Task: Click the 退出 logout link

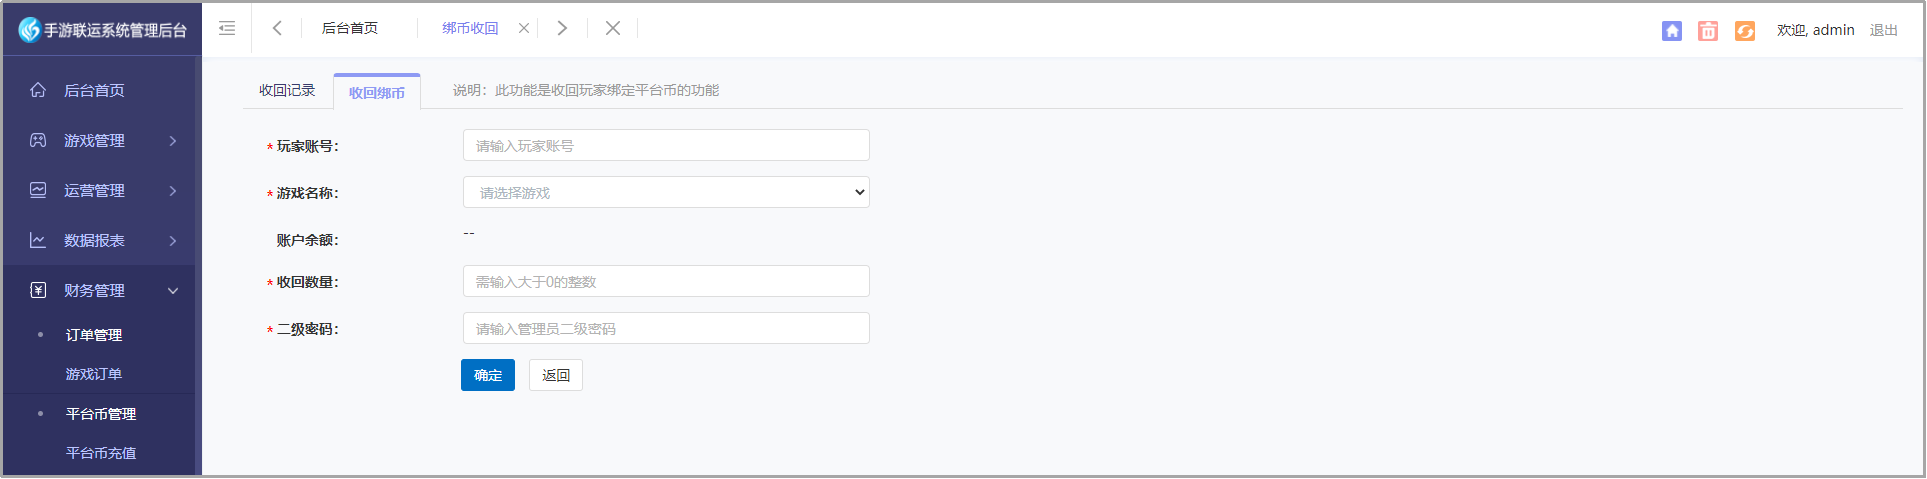Action: pos(1884,30)
